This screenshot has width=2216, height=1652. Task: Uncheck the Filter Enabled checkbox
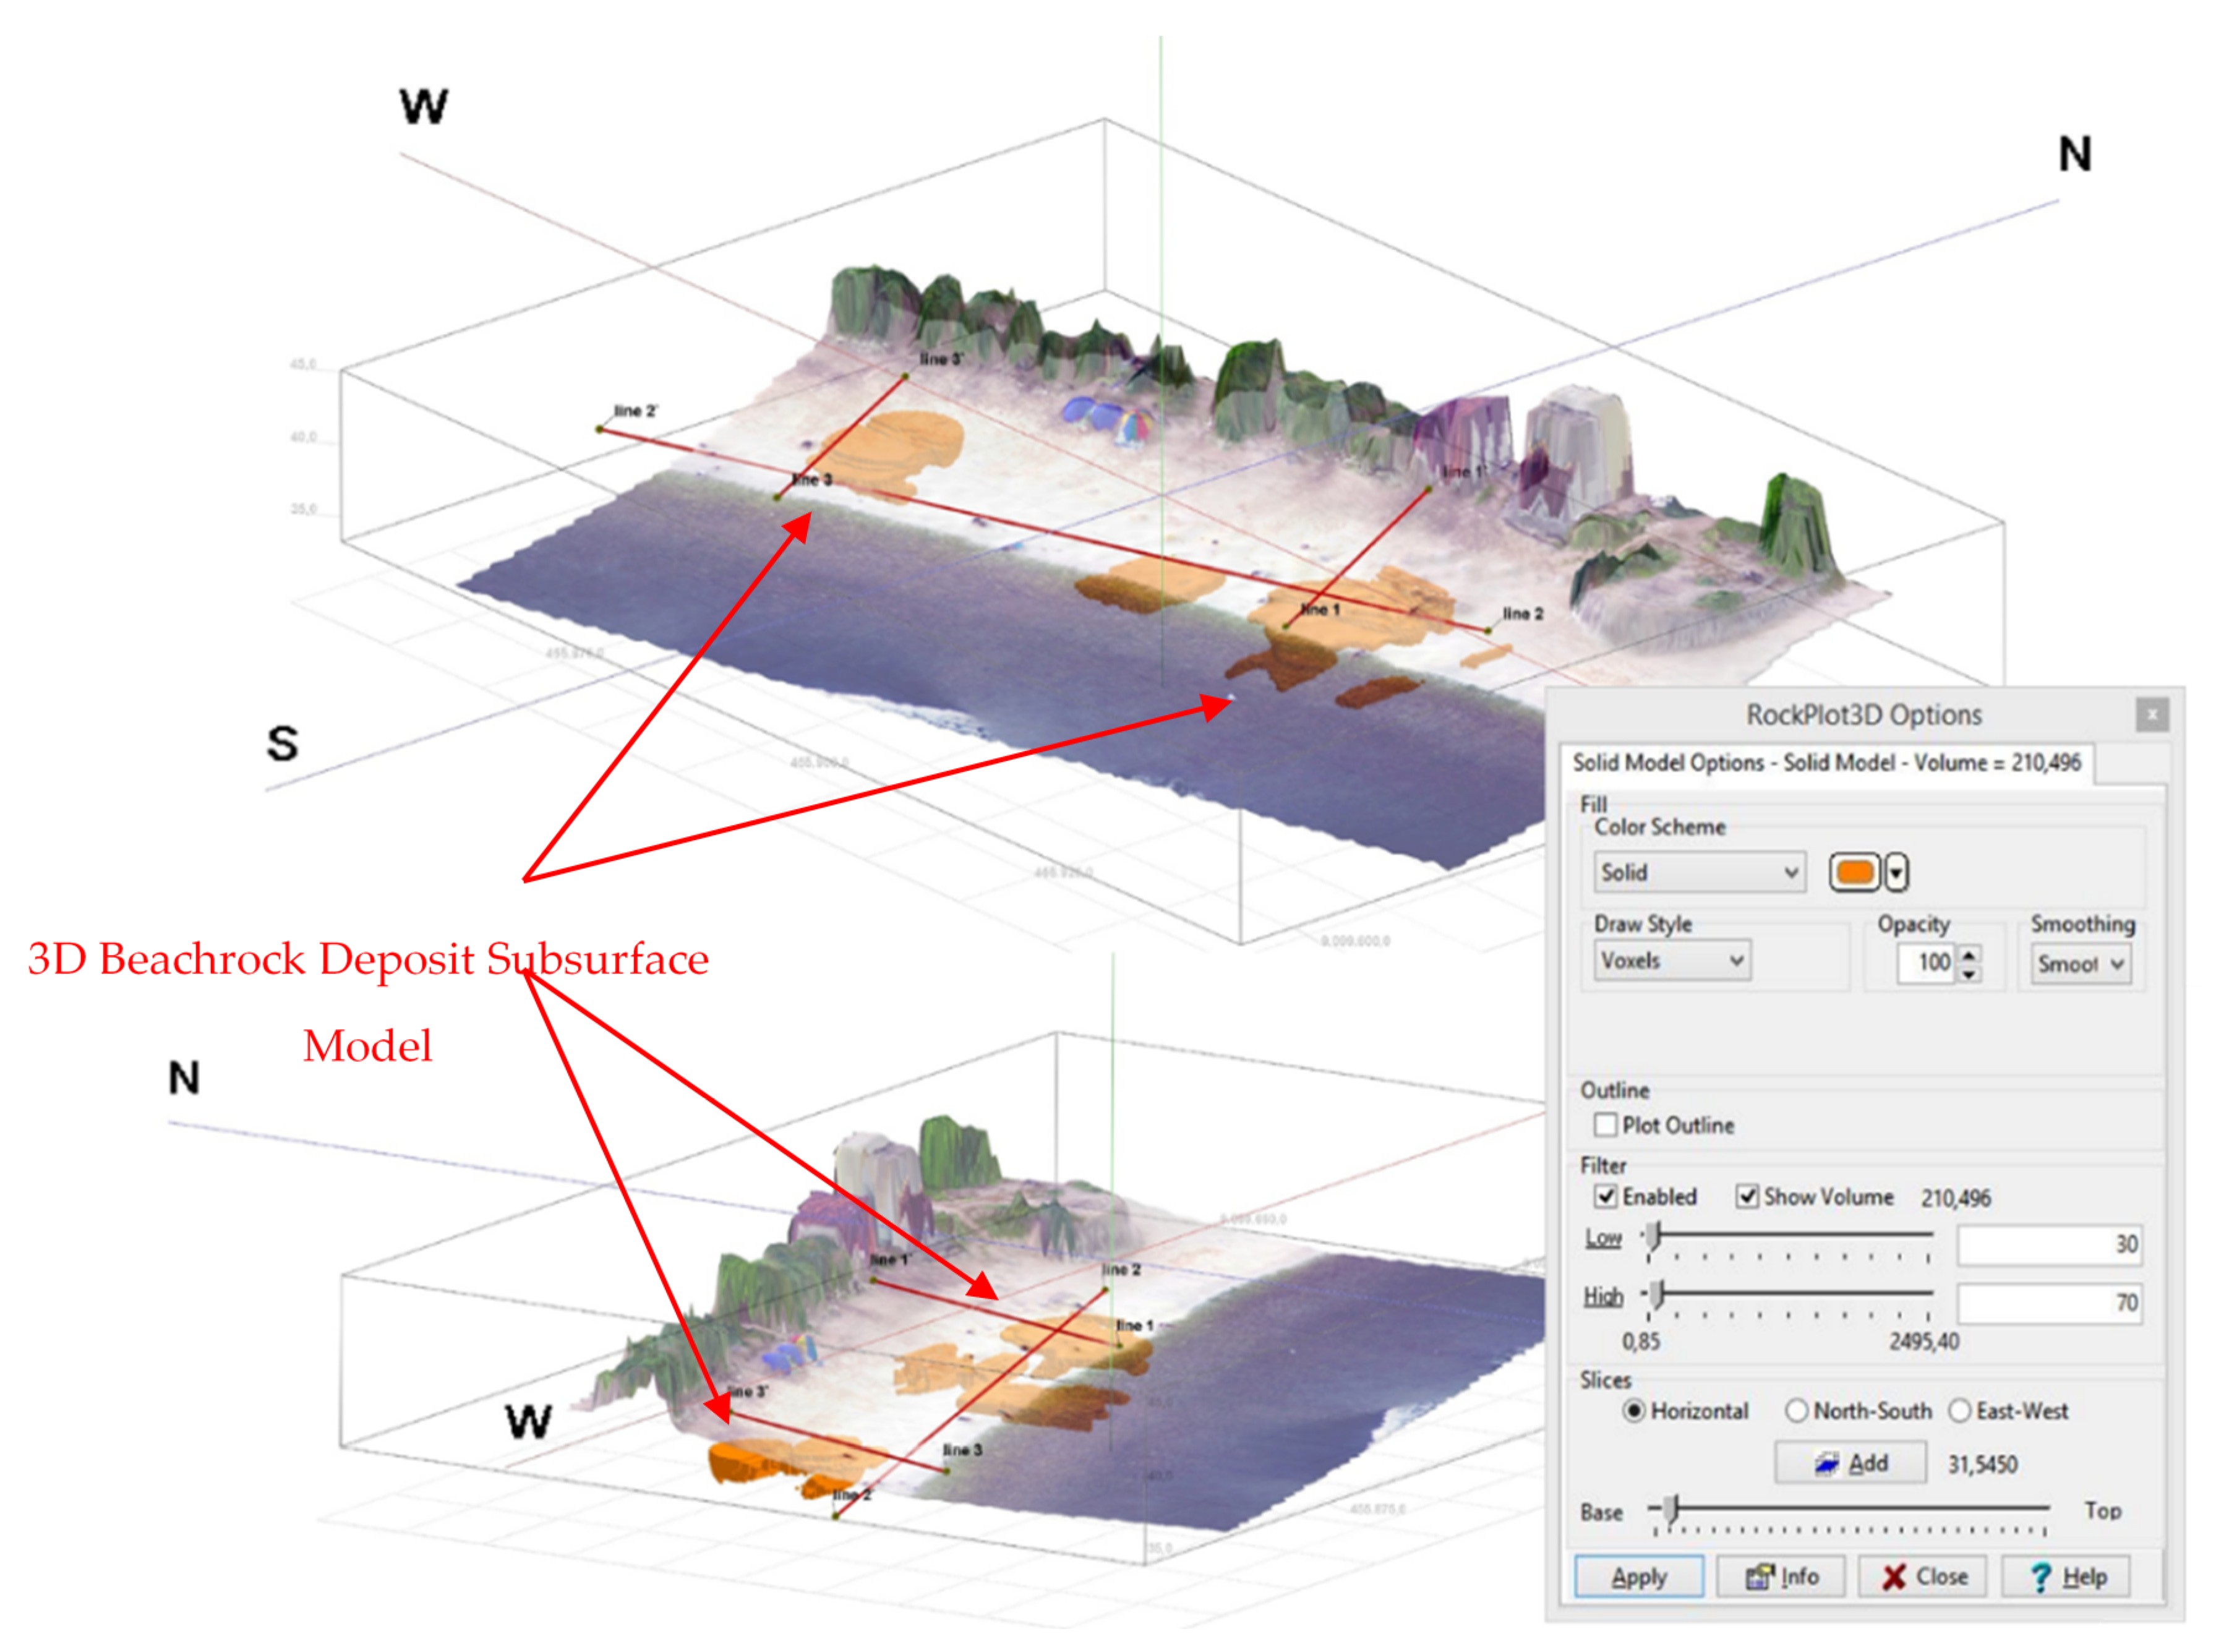click(1605, 1196)
